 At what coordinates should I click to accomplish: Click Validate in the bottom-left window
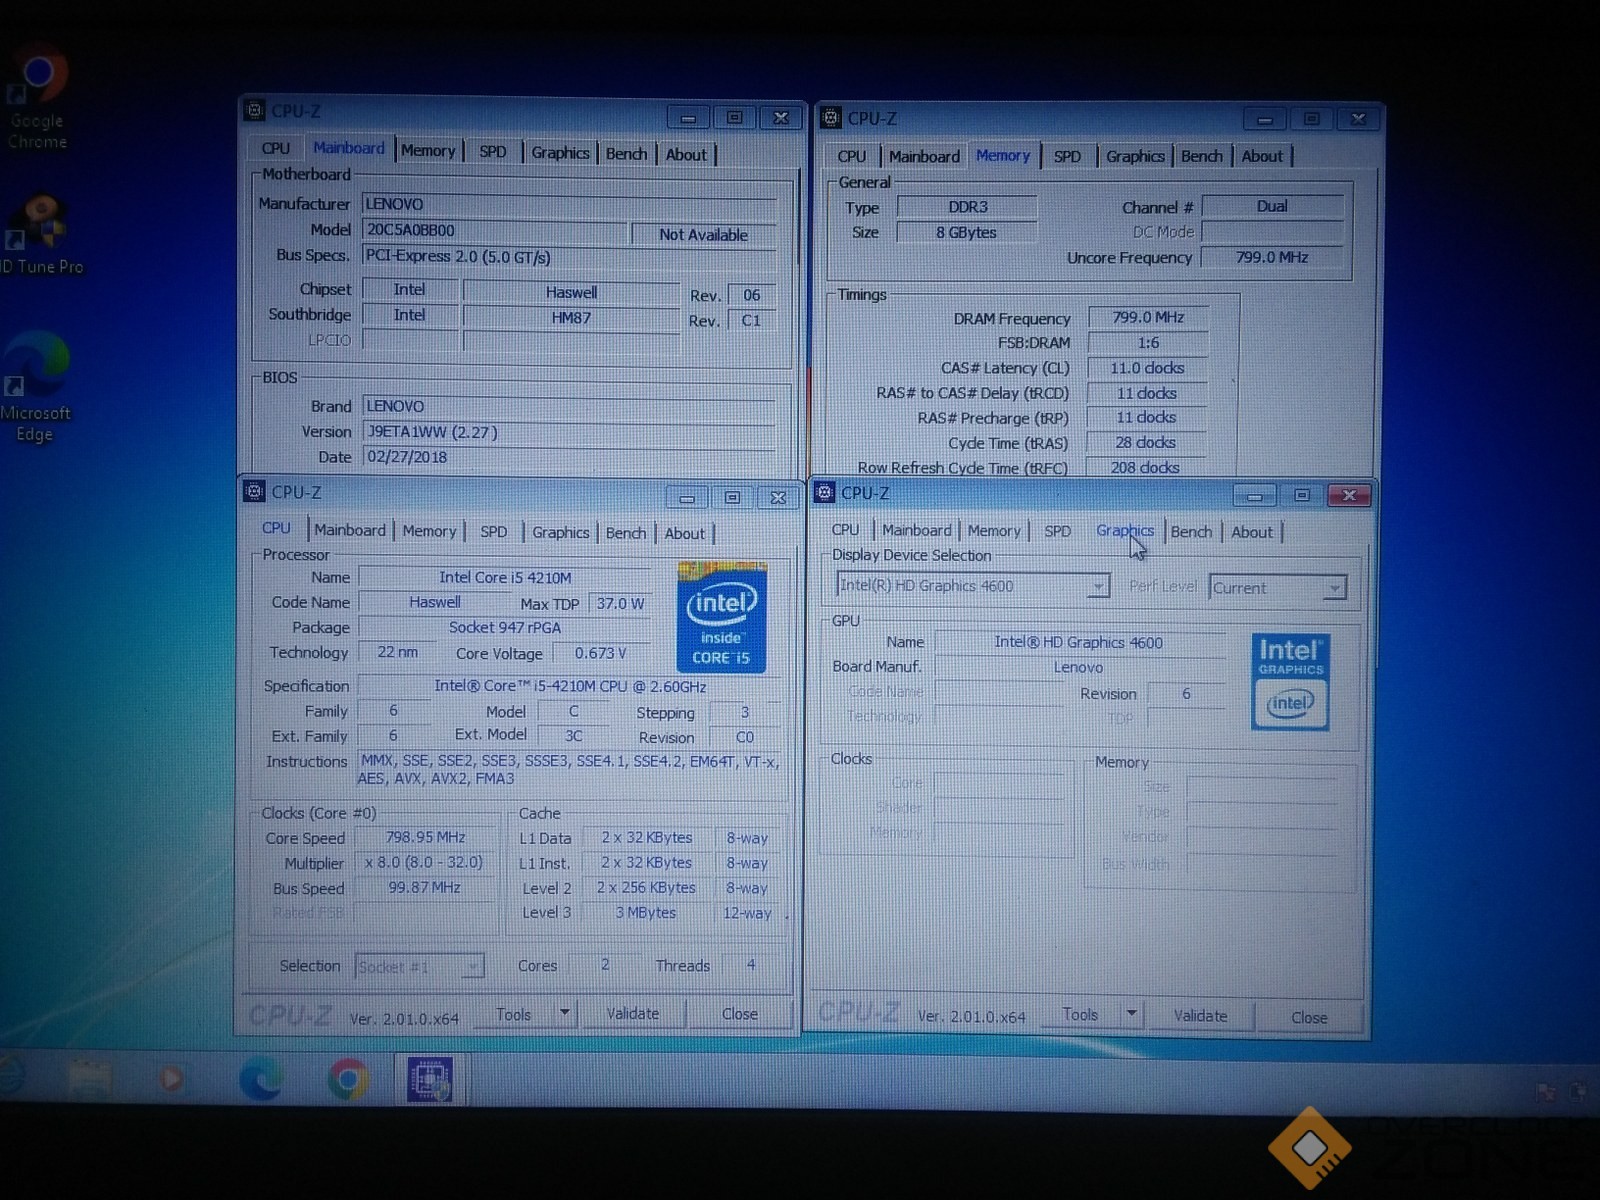(633, 1014)
